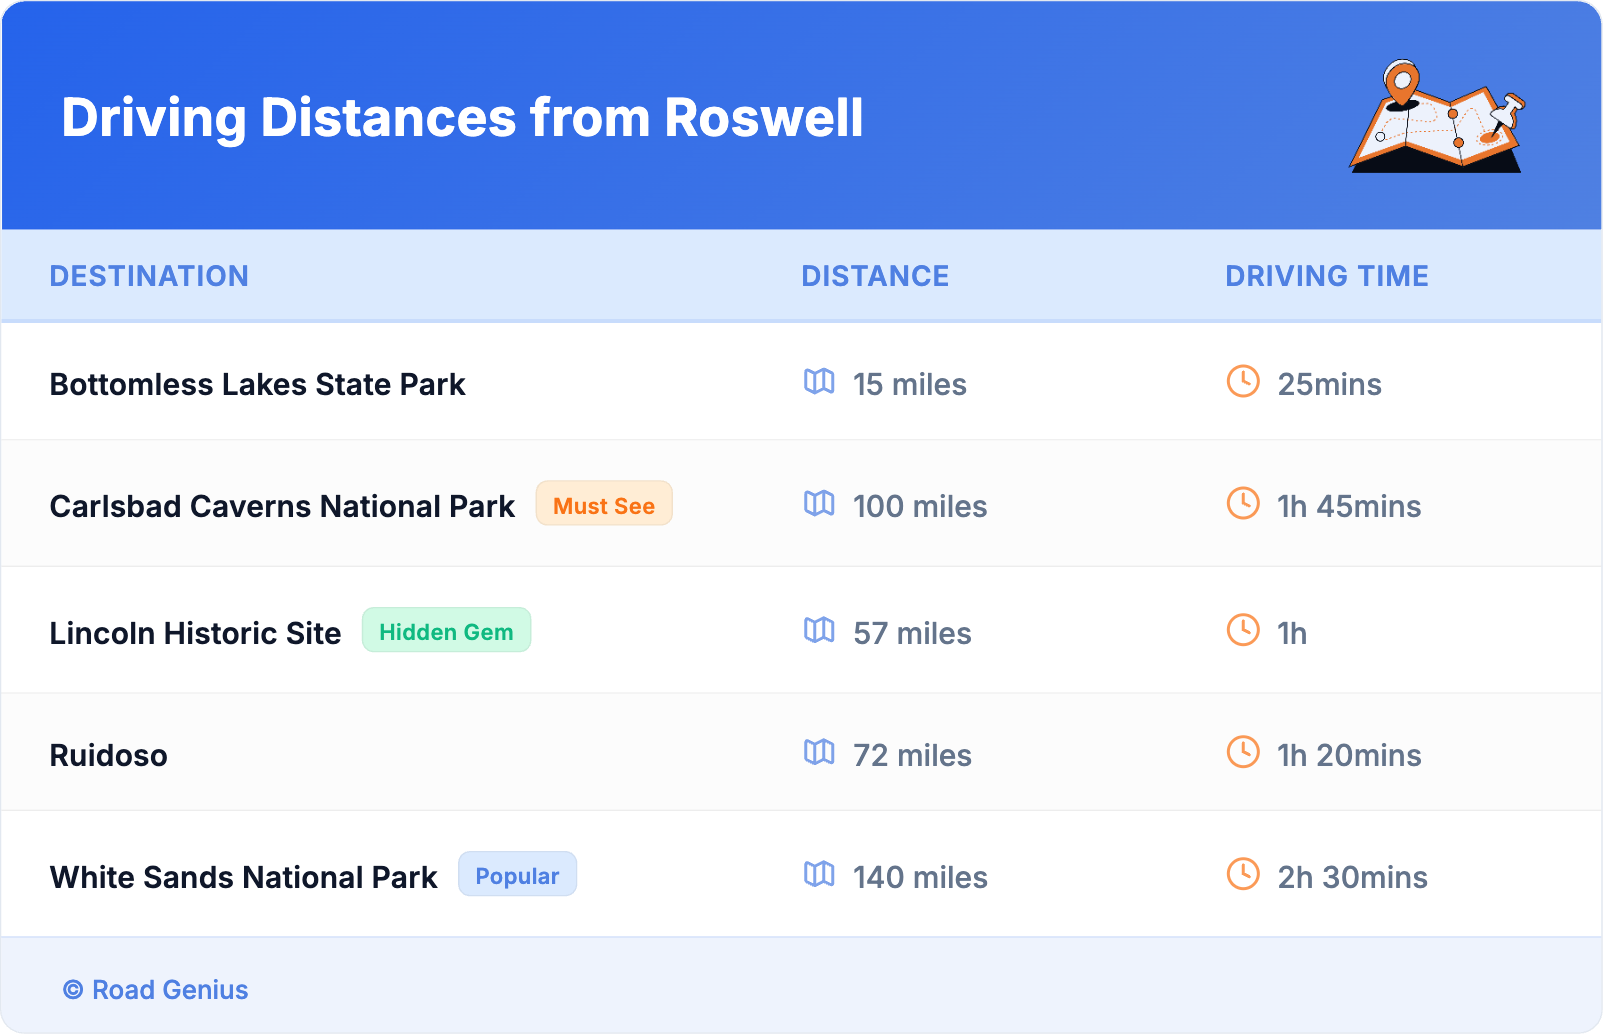Select the clock icon in the Ruidoso row

(1243, 754)
